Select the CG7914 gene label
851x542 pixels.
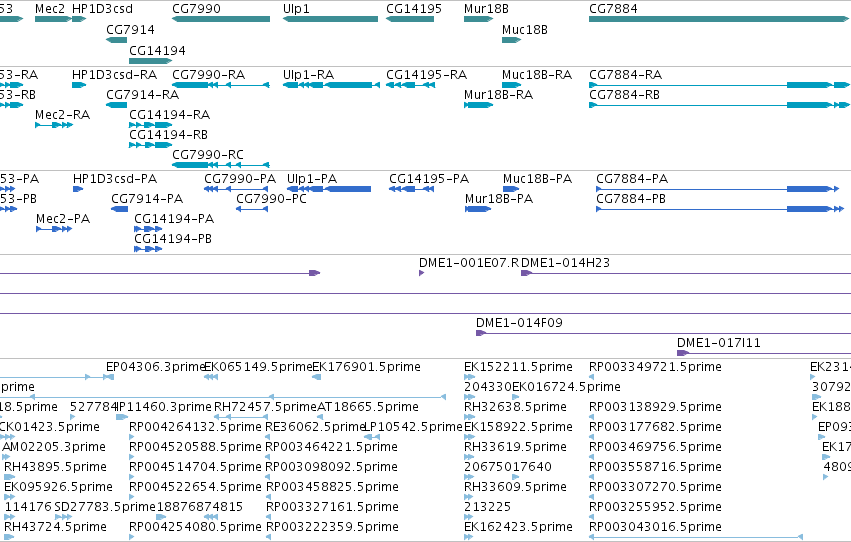[130, 30]
